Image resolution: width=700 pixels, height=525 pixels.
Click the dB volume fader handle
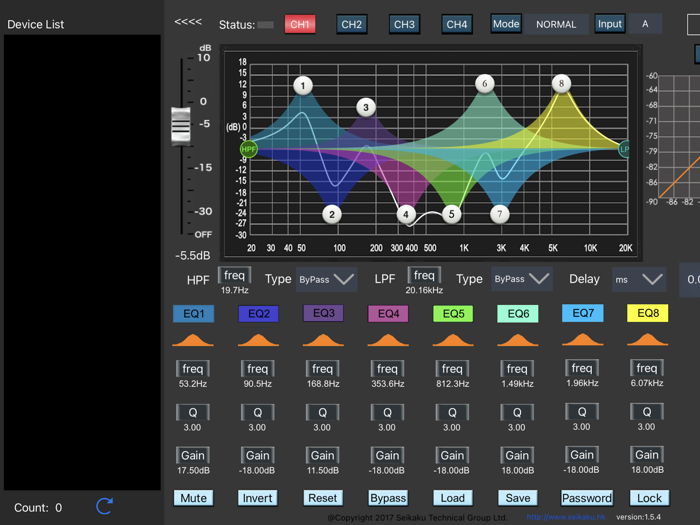[181, 126]
